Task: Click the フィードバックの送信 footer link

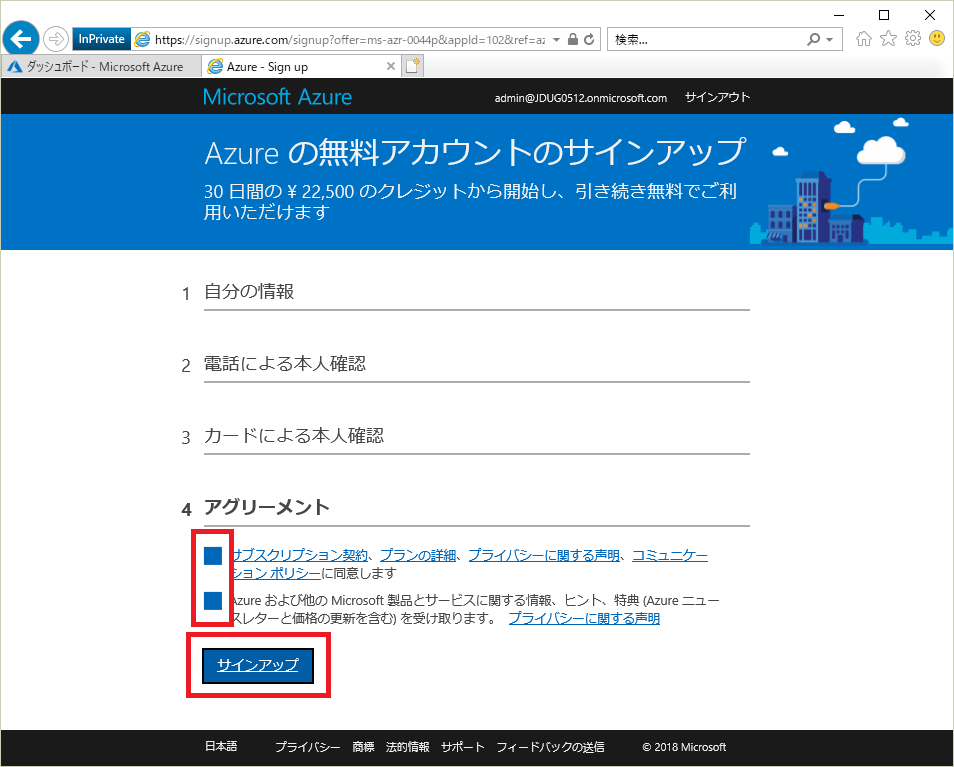Action: 551,747
